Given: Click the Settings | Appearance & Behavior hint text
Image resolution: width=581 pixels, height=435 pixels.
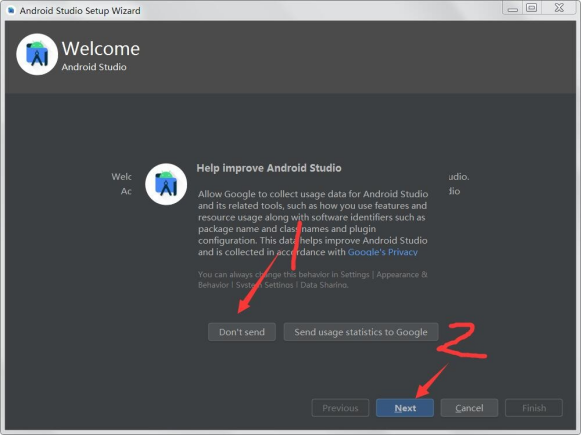Looking at the screenshot, I should pos(312,280).
